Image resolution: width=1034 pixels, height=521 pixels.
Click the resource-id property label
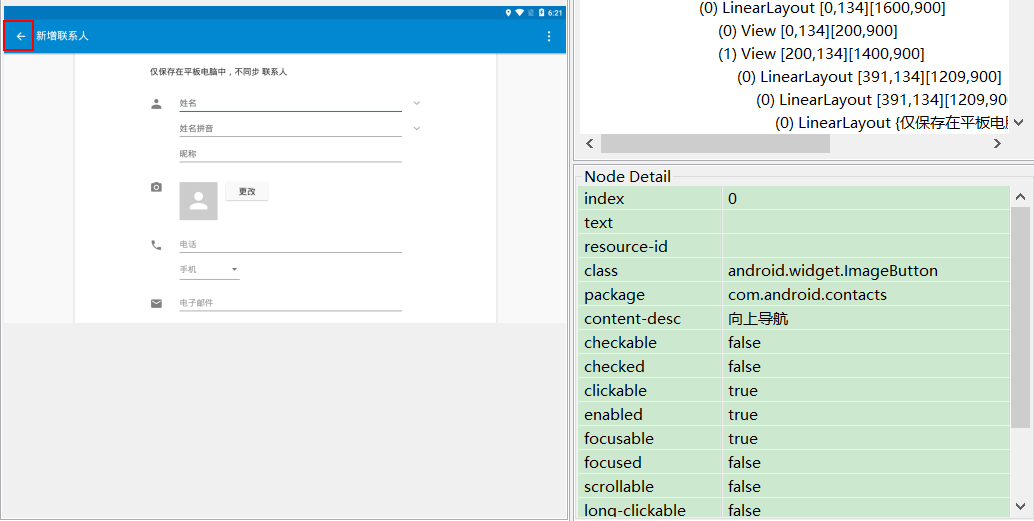(626, 247)
